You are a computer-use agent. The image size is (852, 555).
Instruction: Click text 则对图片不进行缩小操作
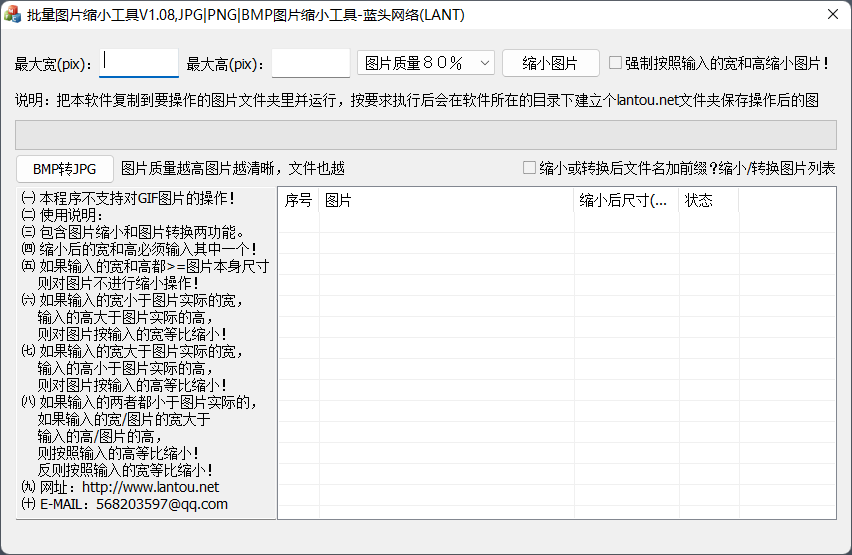(x=117, y=283)
